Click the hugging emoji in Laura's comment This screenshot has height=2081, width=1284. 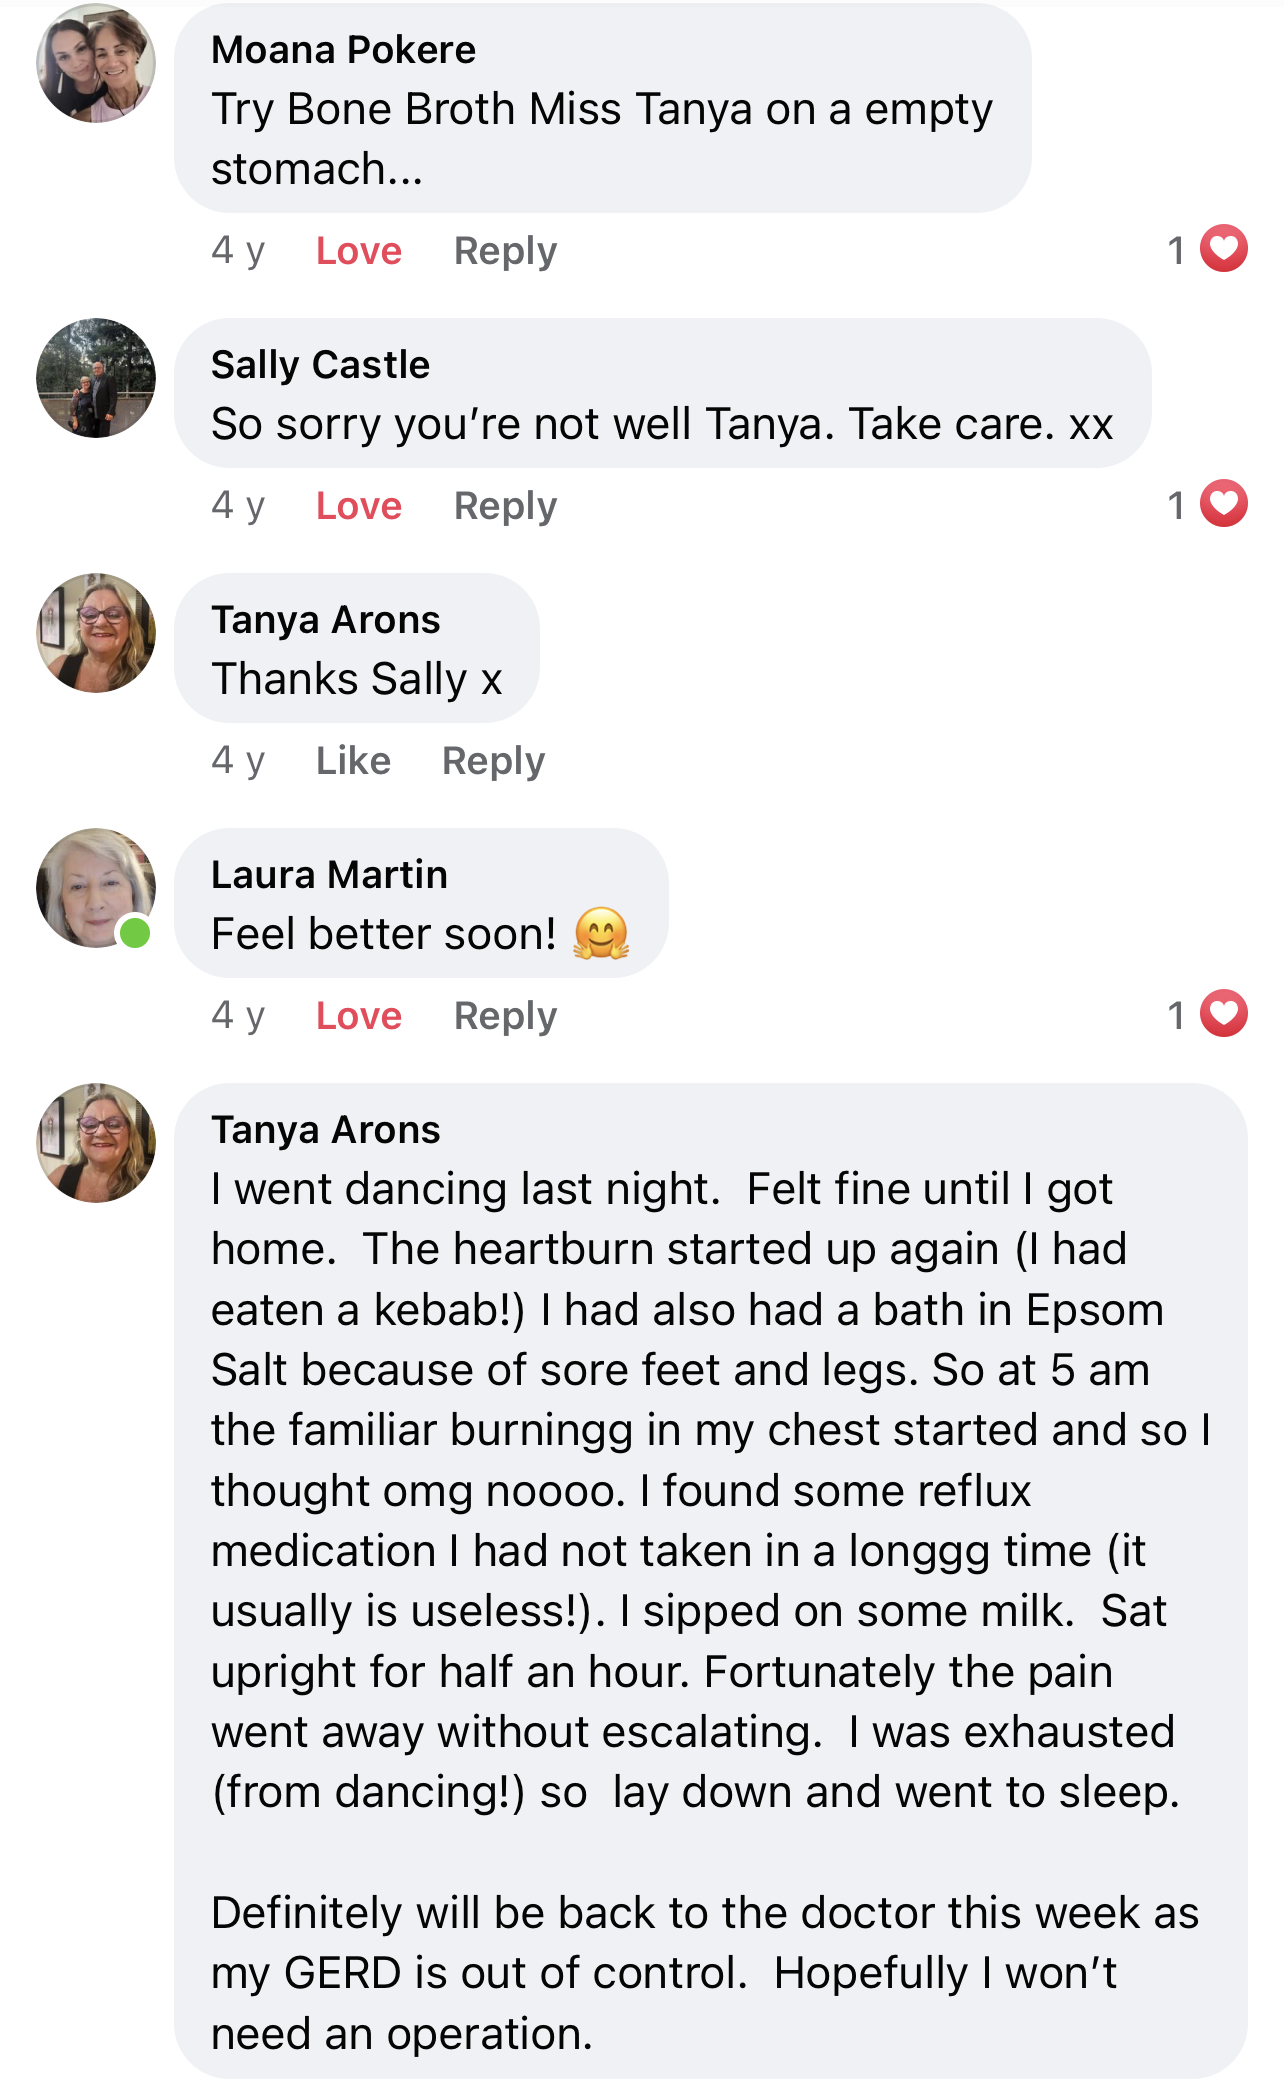point(601,934)
